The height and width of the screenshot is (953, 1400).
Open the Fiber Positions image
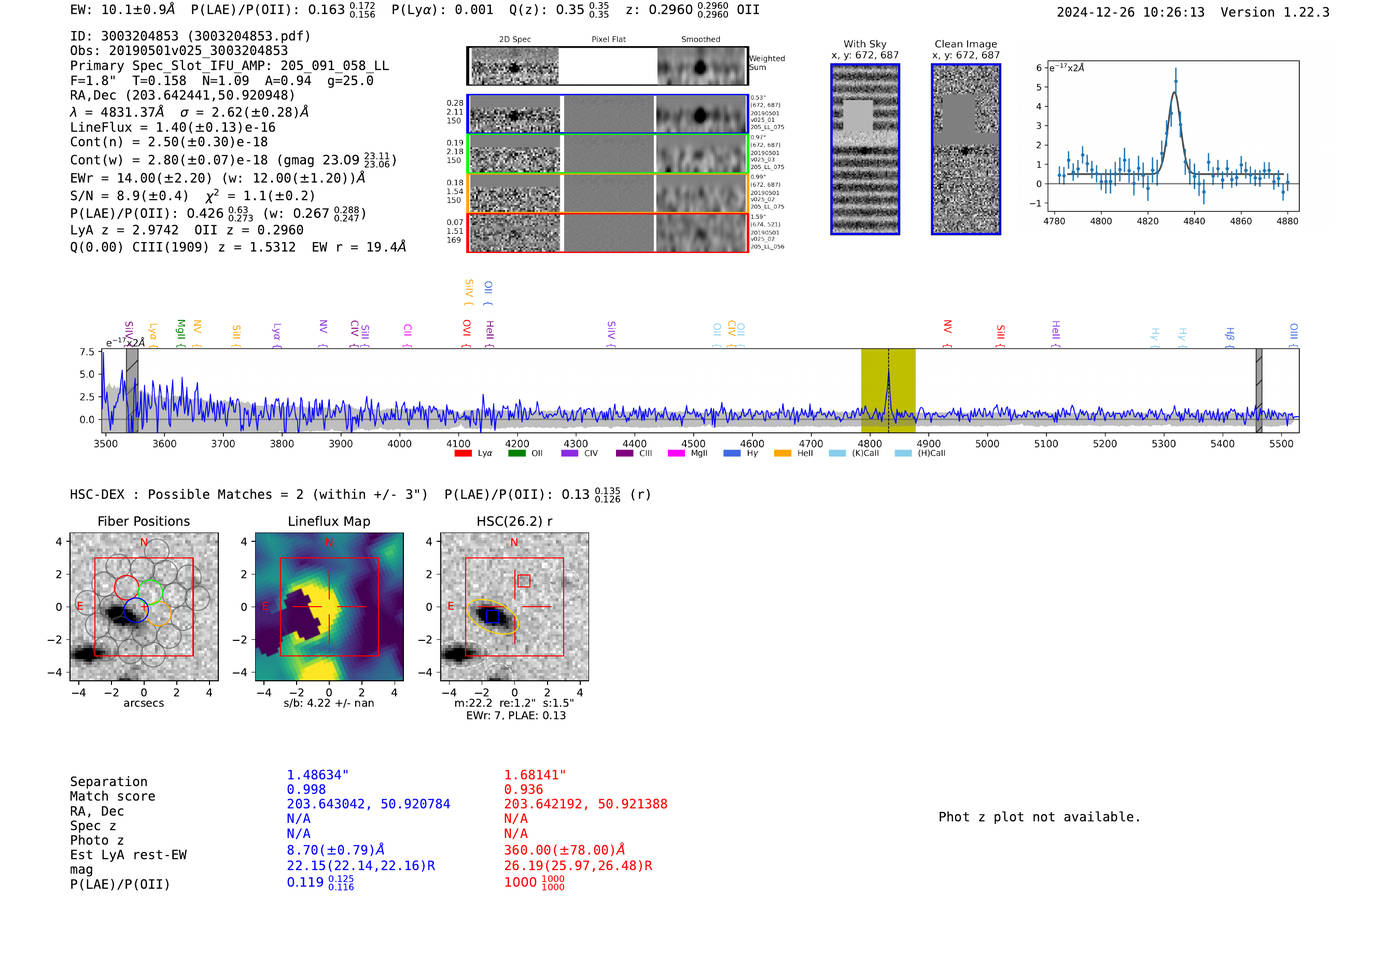coord(144,607)
